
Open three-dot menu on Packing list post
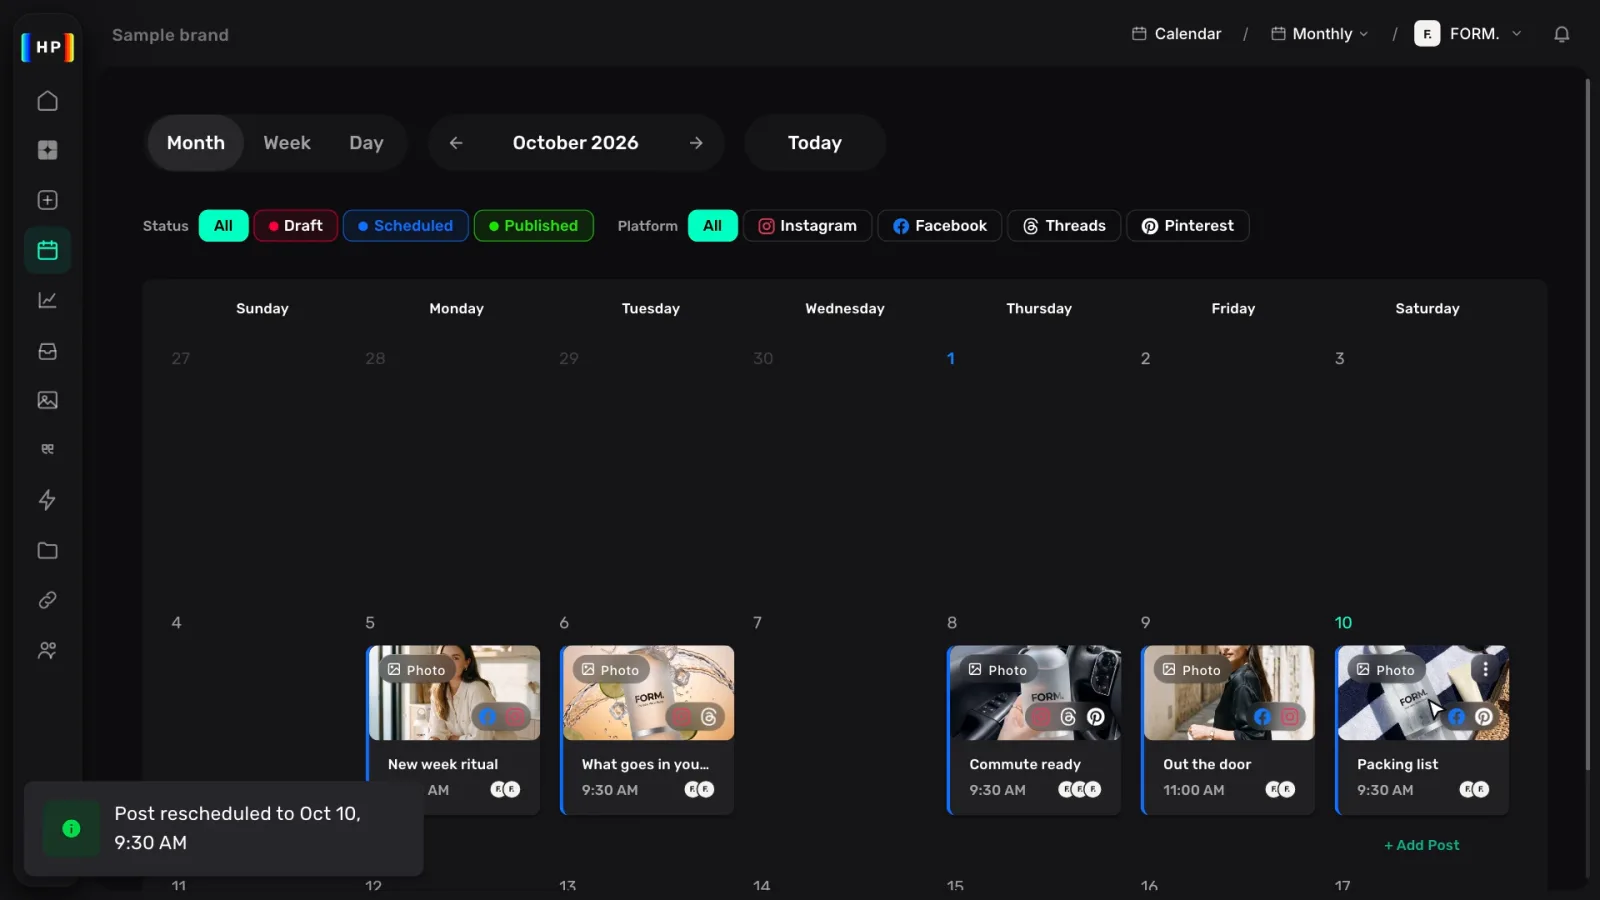[x=1485, y=669]
